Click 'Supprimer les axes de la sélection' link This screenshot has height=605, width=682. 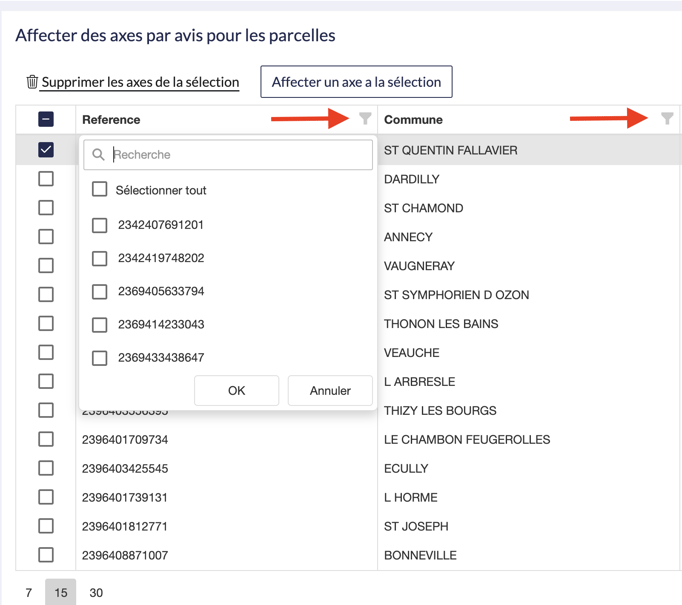[x=140, y=82]
